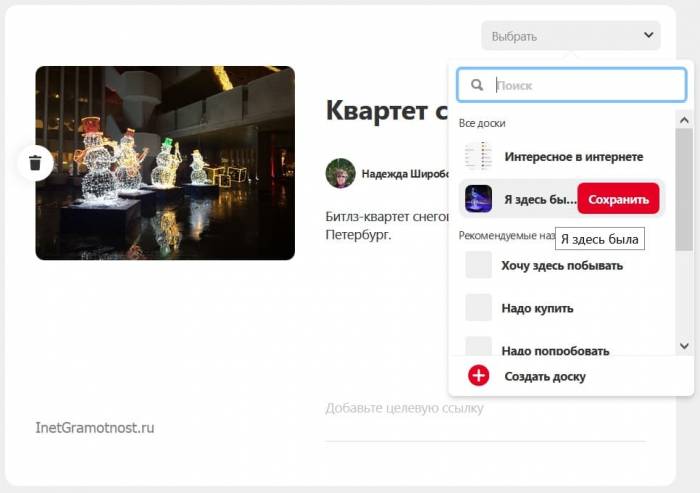The height and width of the screenshot is (493, 700).
Task: Click the red plus icon for creating a board
Action: coord(479,376)
